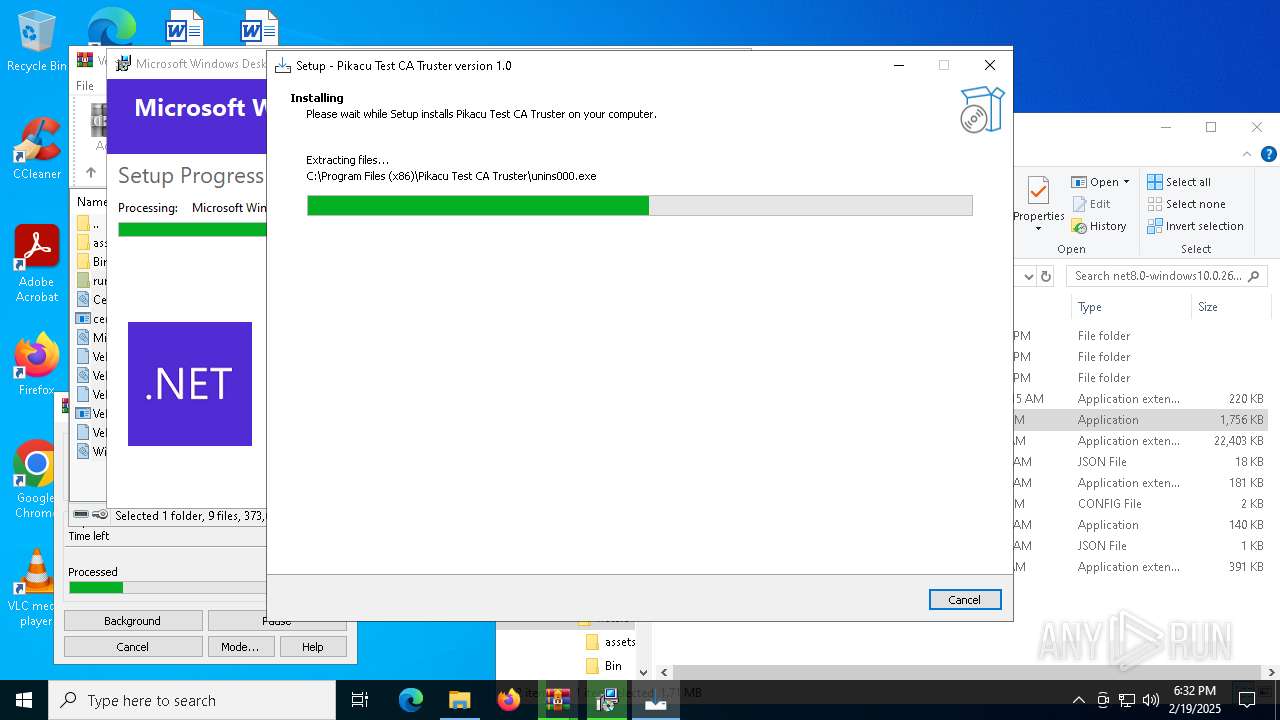Select the Bin folder in Explorer tree
This screenshot has width=1280, height=720.
click(x=603, y=666)
